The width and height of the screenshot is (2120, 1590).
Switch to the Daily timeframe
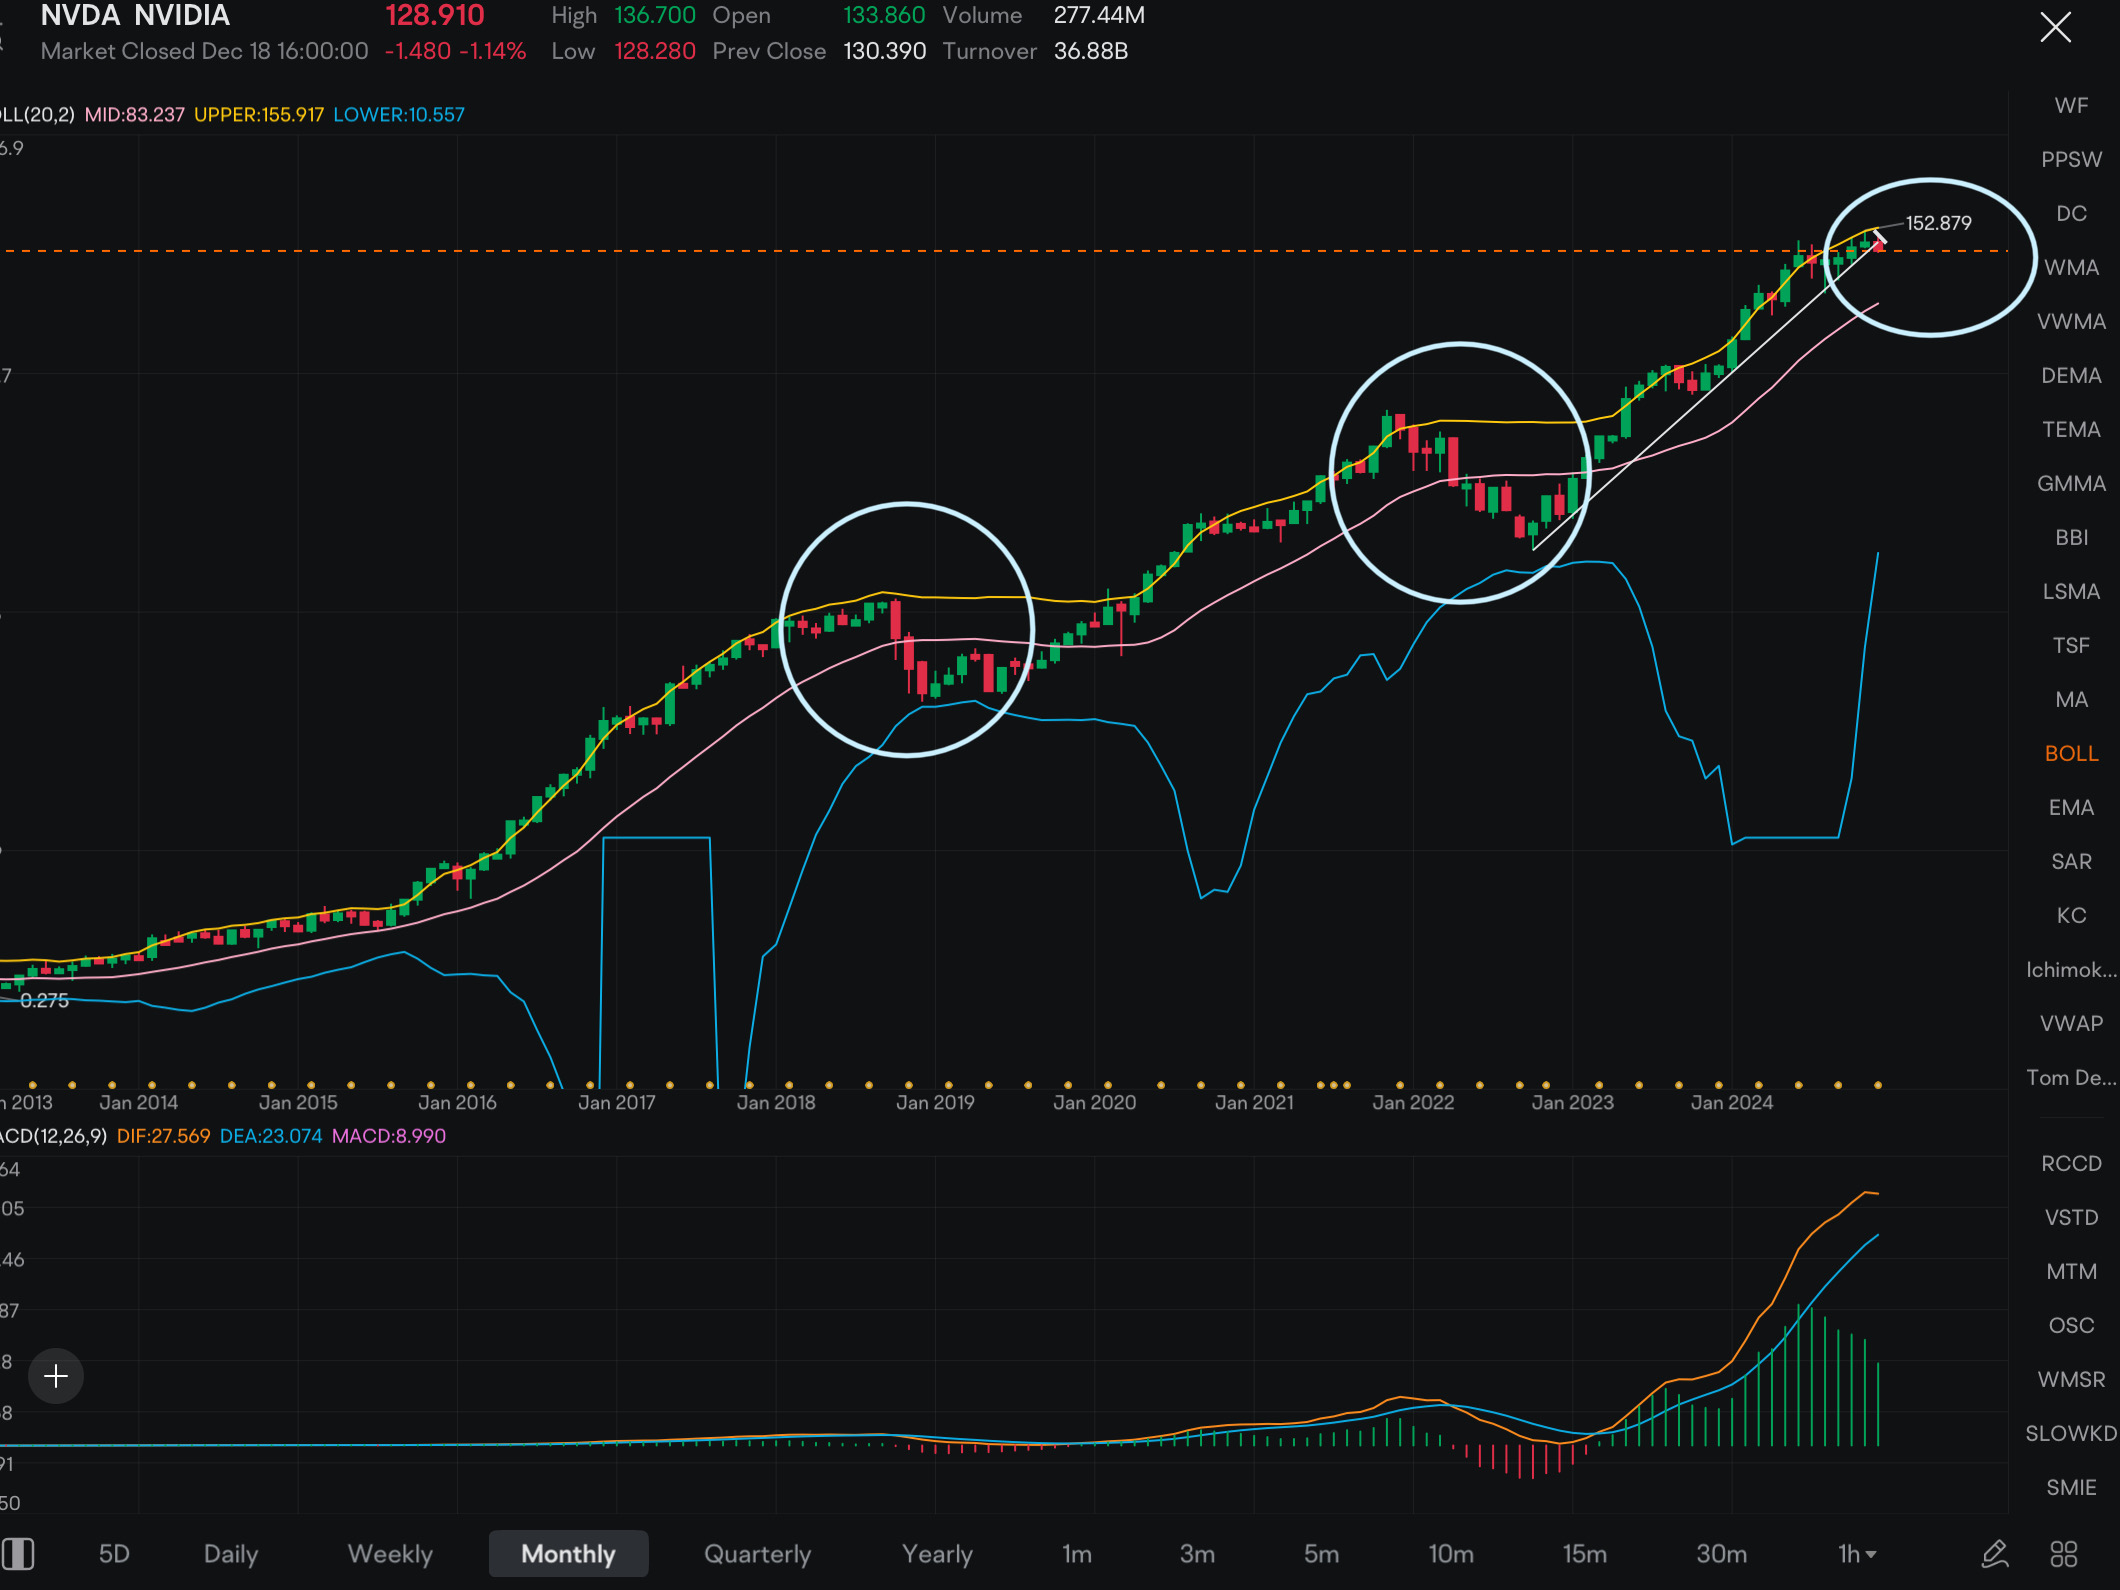(231, 1553)
